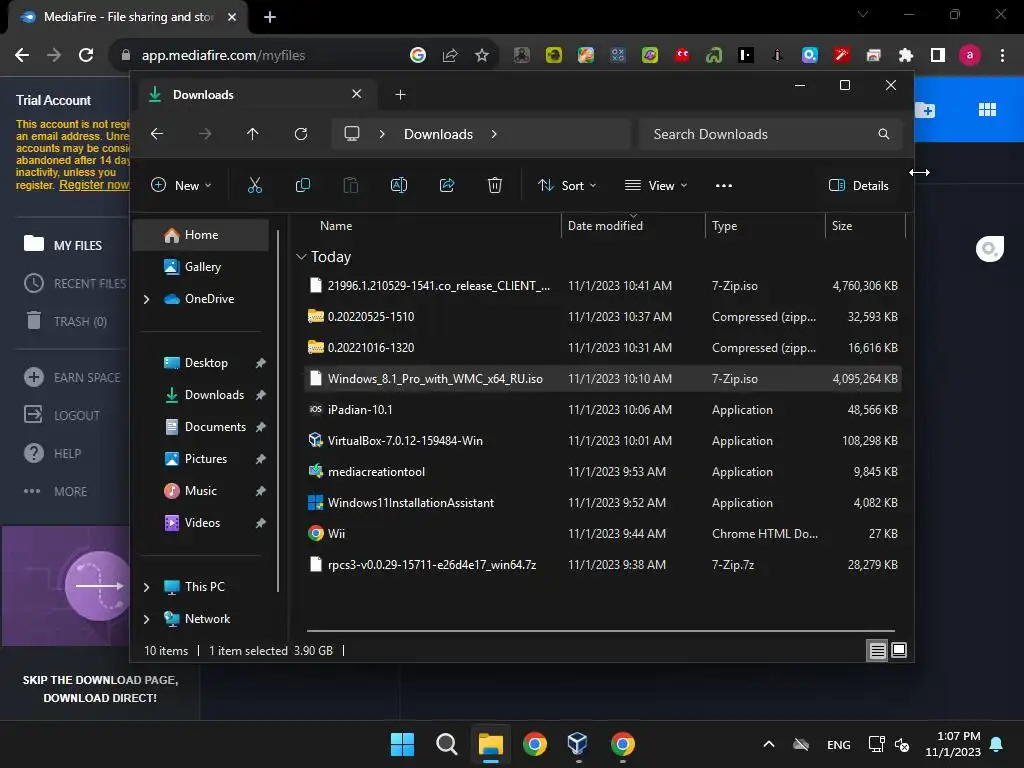
Task: Select Windows11InstallationAssistant file
Action: (603, 503)
